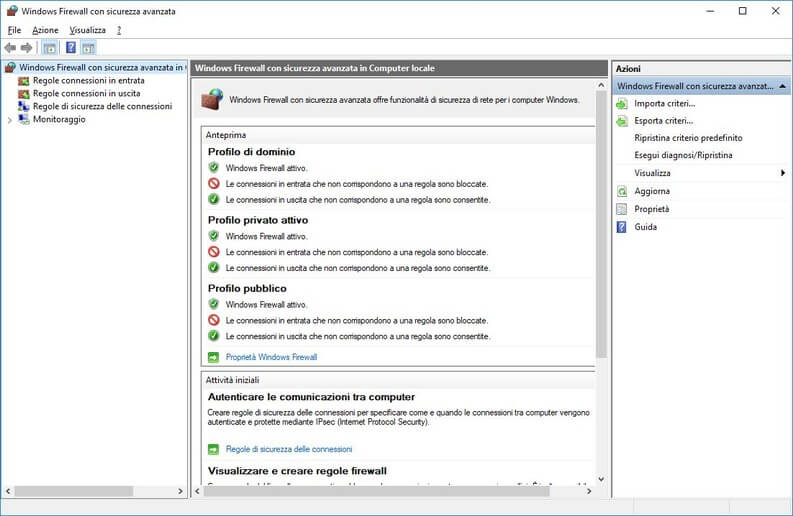The image size is (793, 516).
Task: Click 'Autenticare le comunicazioni tra computer' heading
Action: 311,397
